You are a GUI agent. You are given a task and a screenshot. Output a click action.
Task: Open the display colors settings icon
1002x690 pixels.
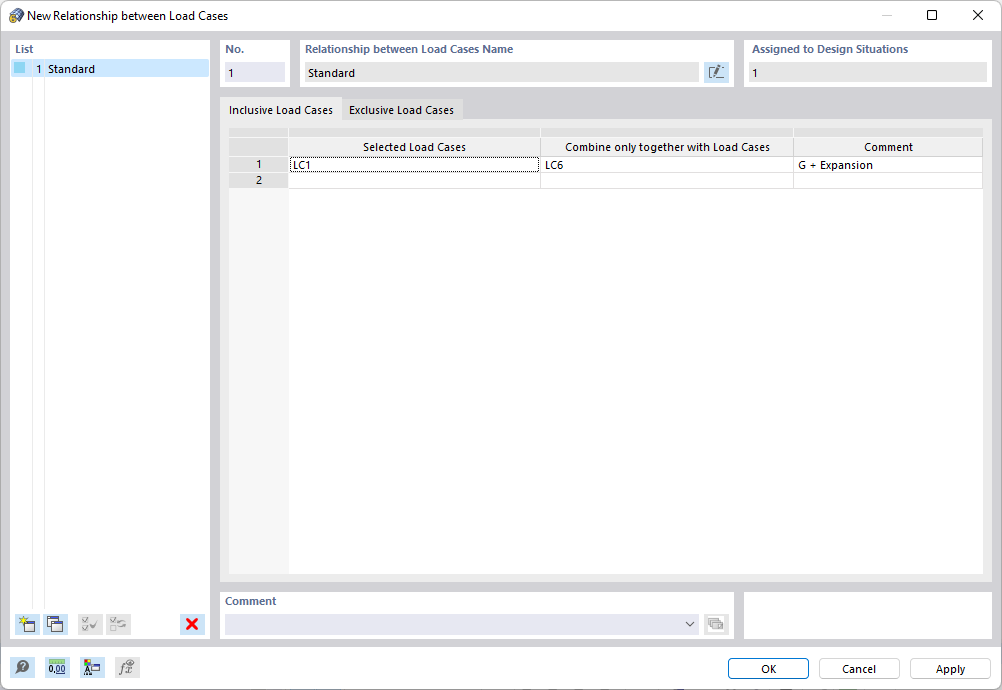pyautogui.click(x=92, y=667)
